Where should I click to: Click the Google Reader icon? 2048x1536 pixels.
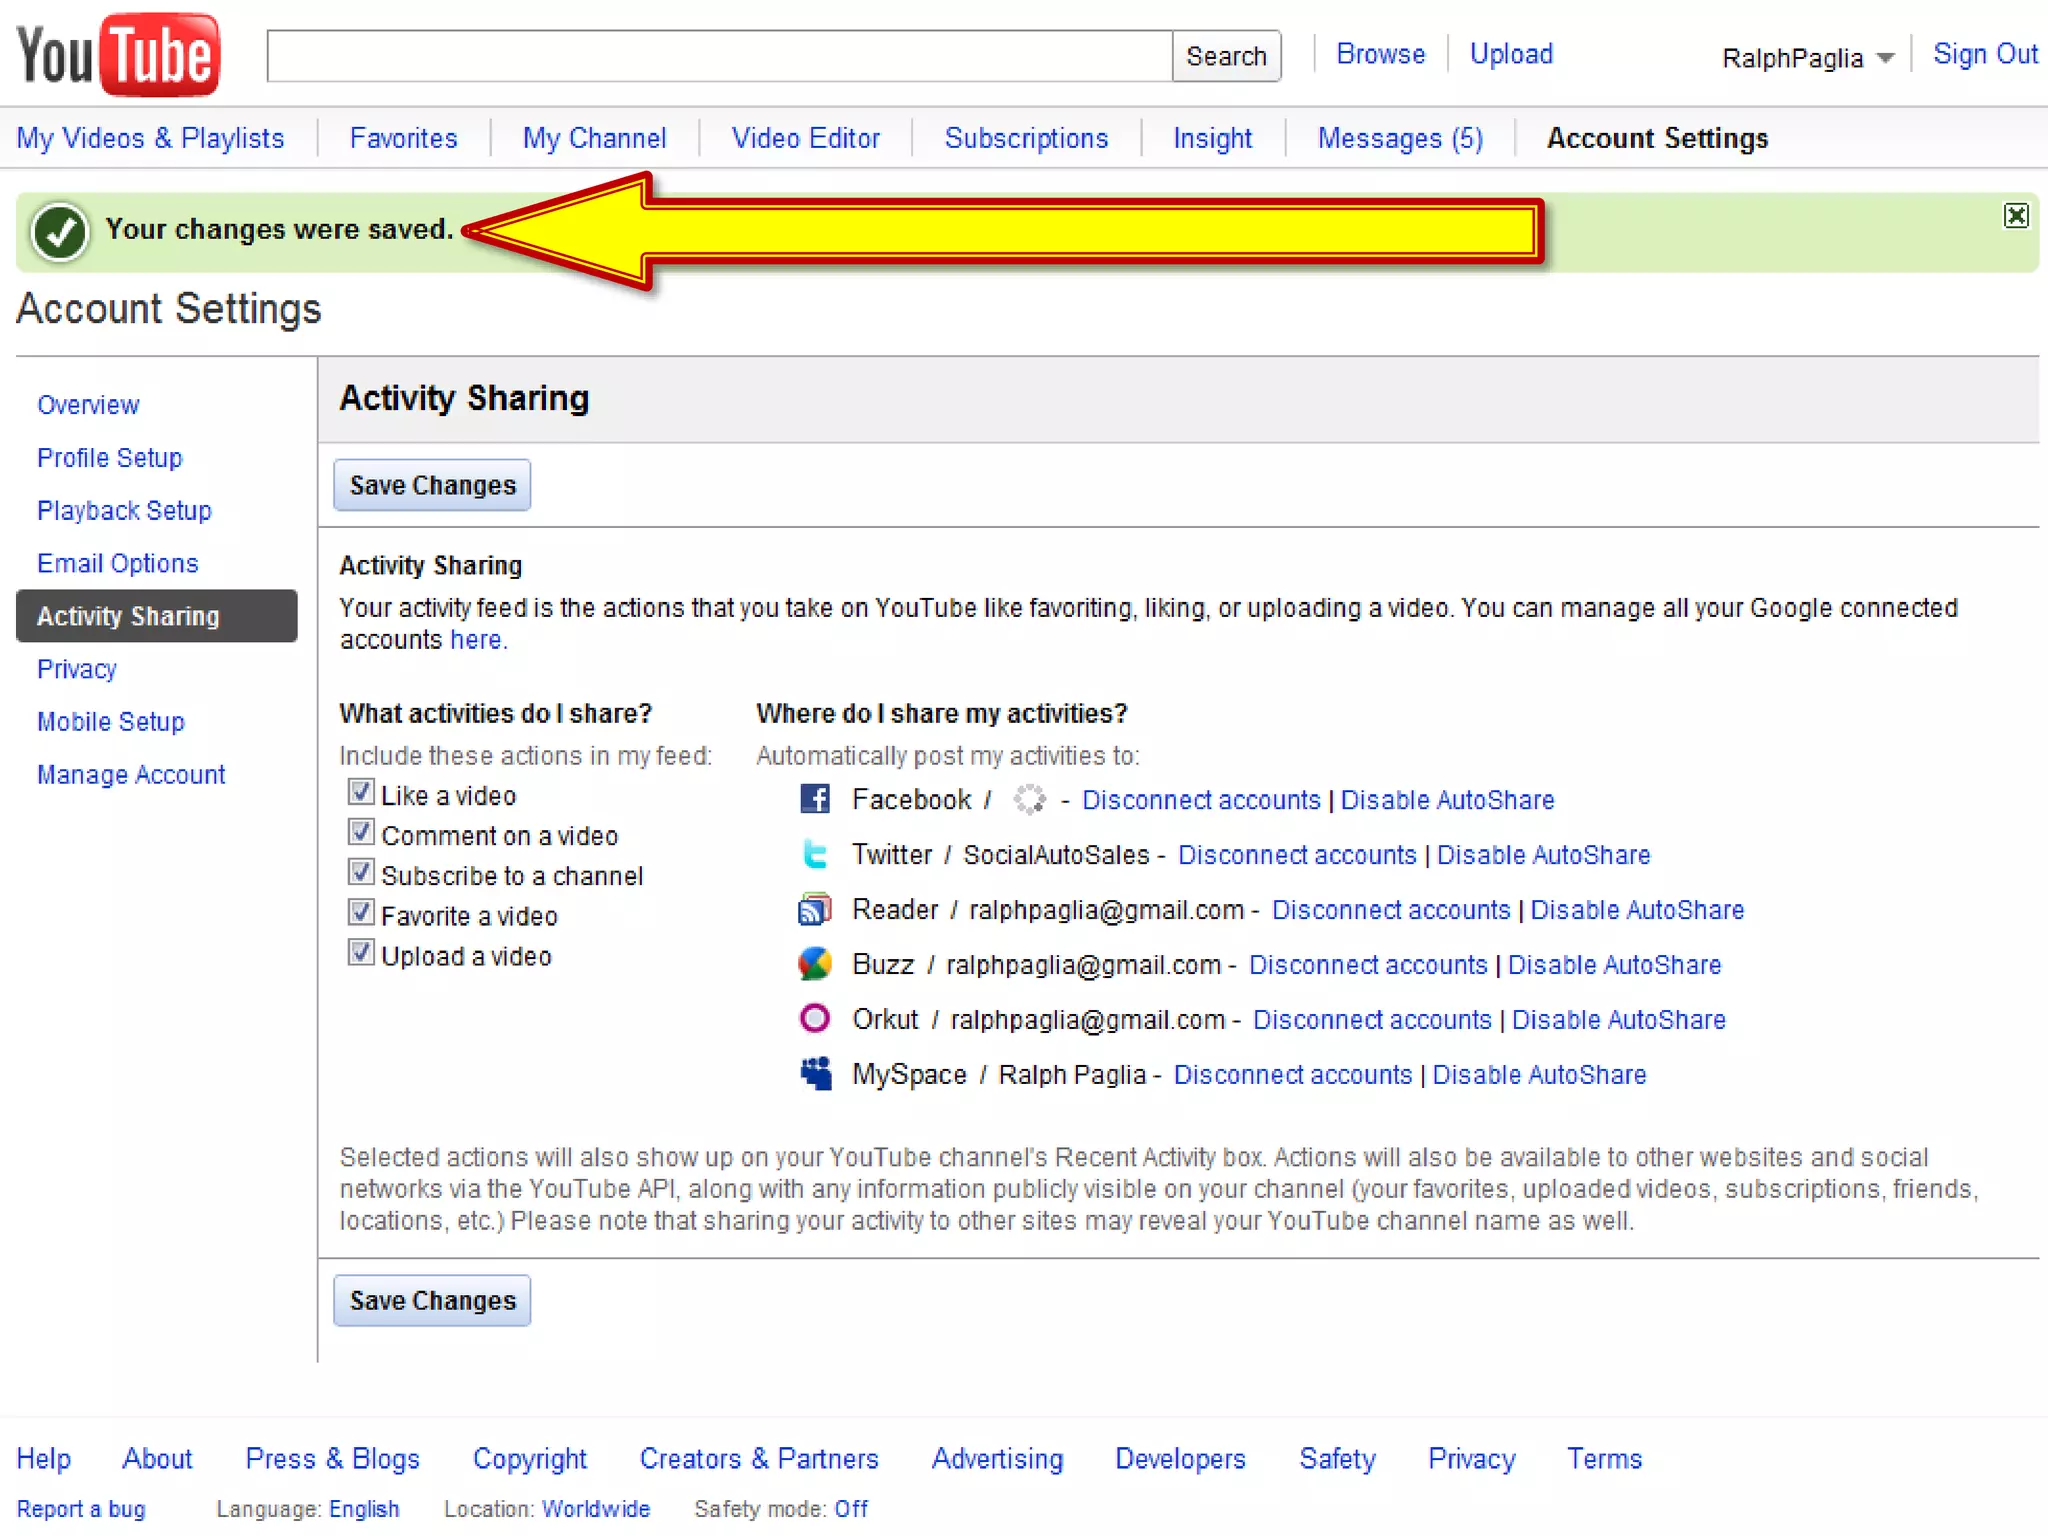tap(815, 909)
